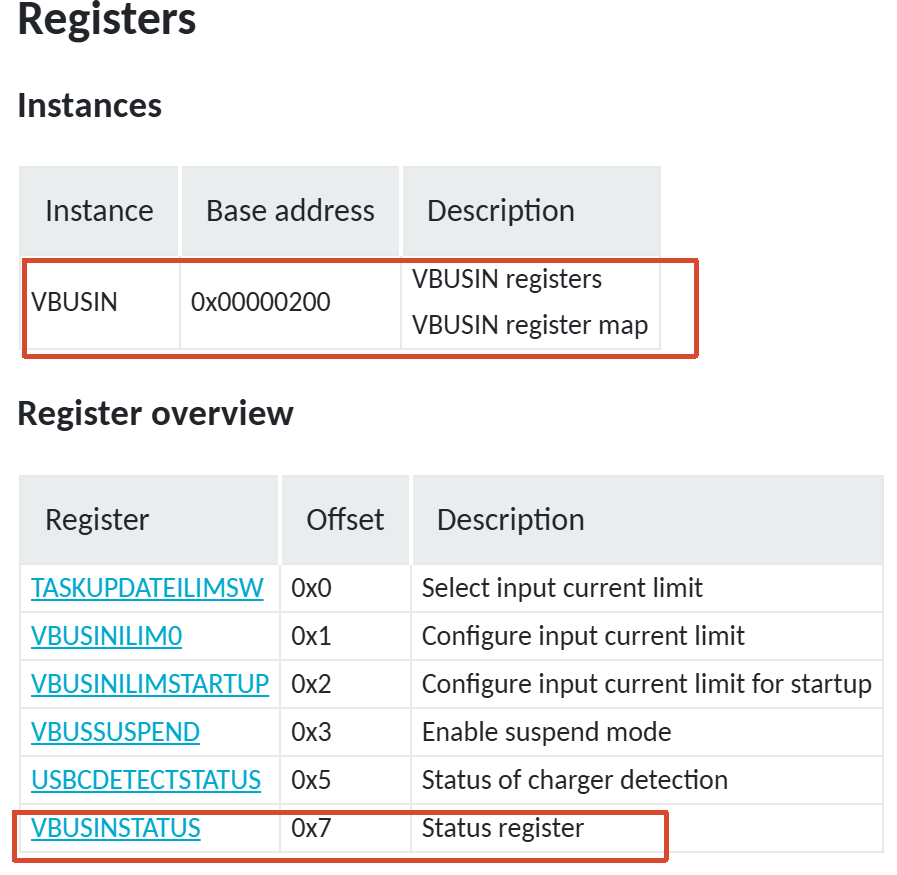Screen dimensions: 897x875
Task: Click offset value 0x1
Action: 311,636
